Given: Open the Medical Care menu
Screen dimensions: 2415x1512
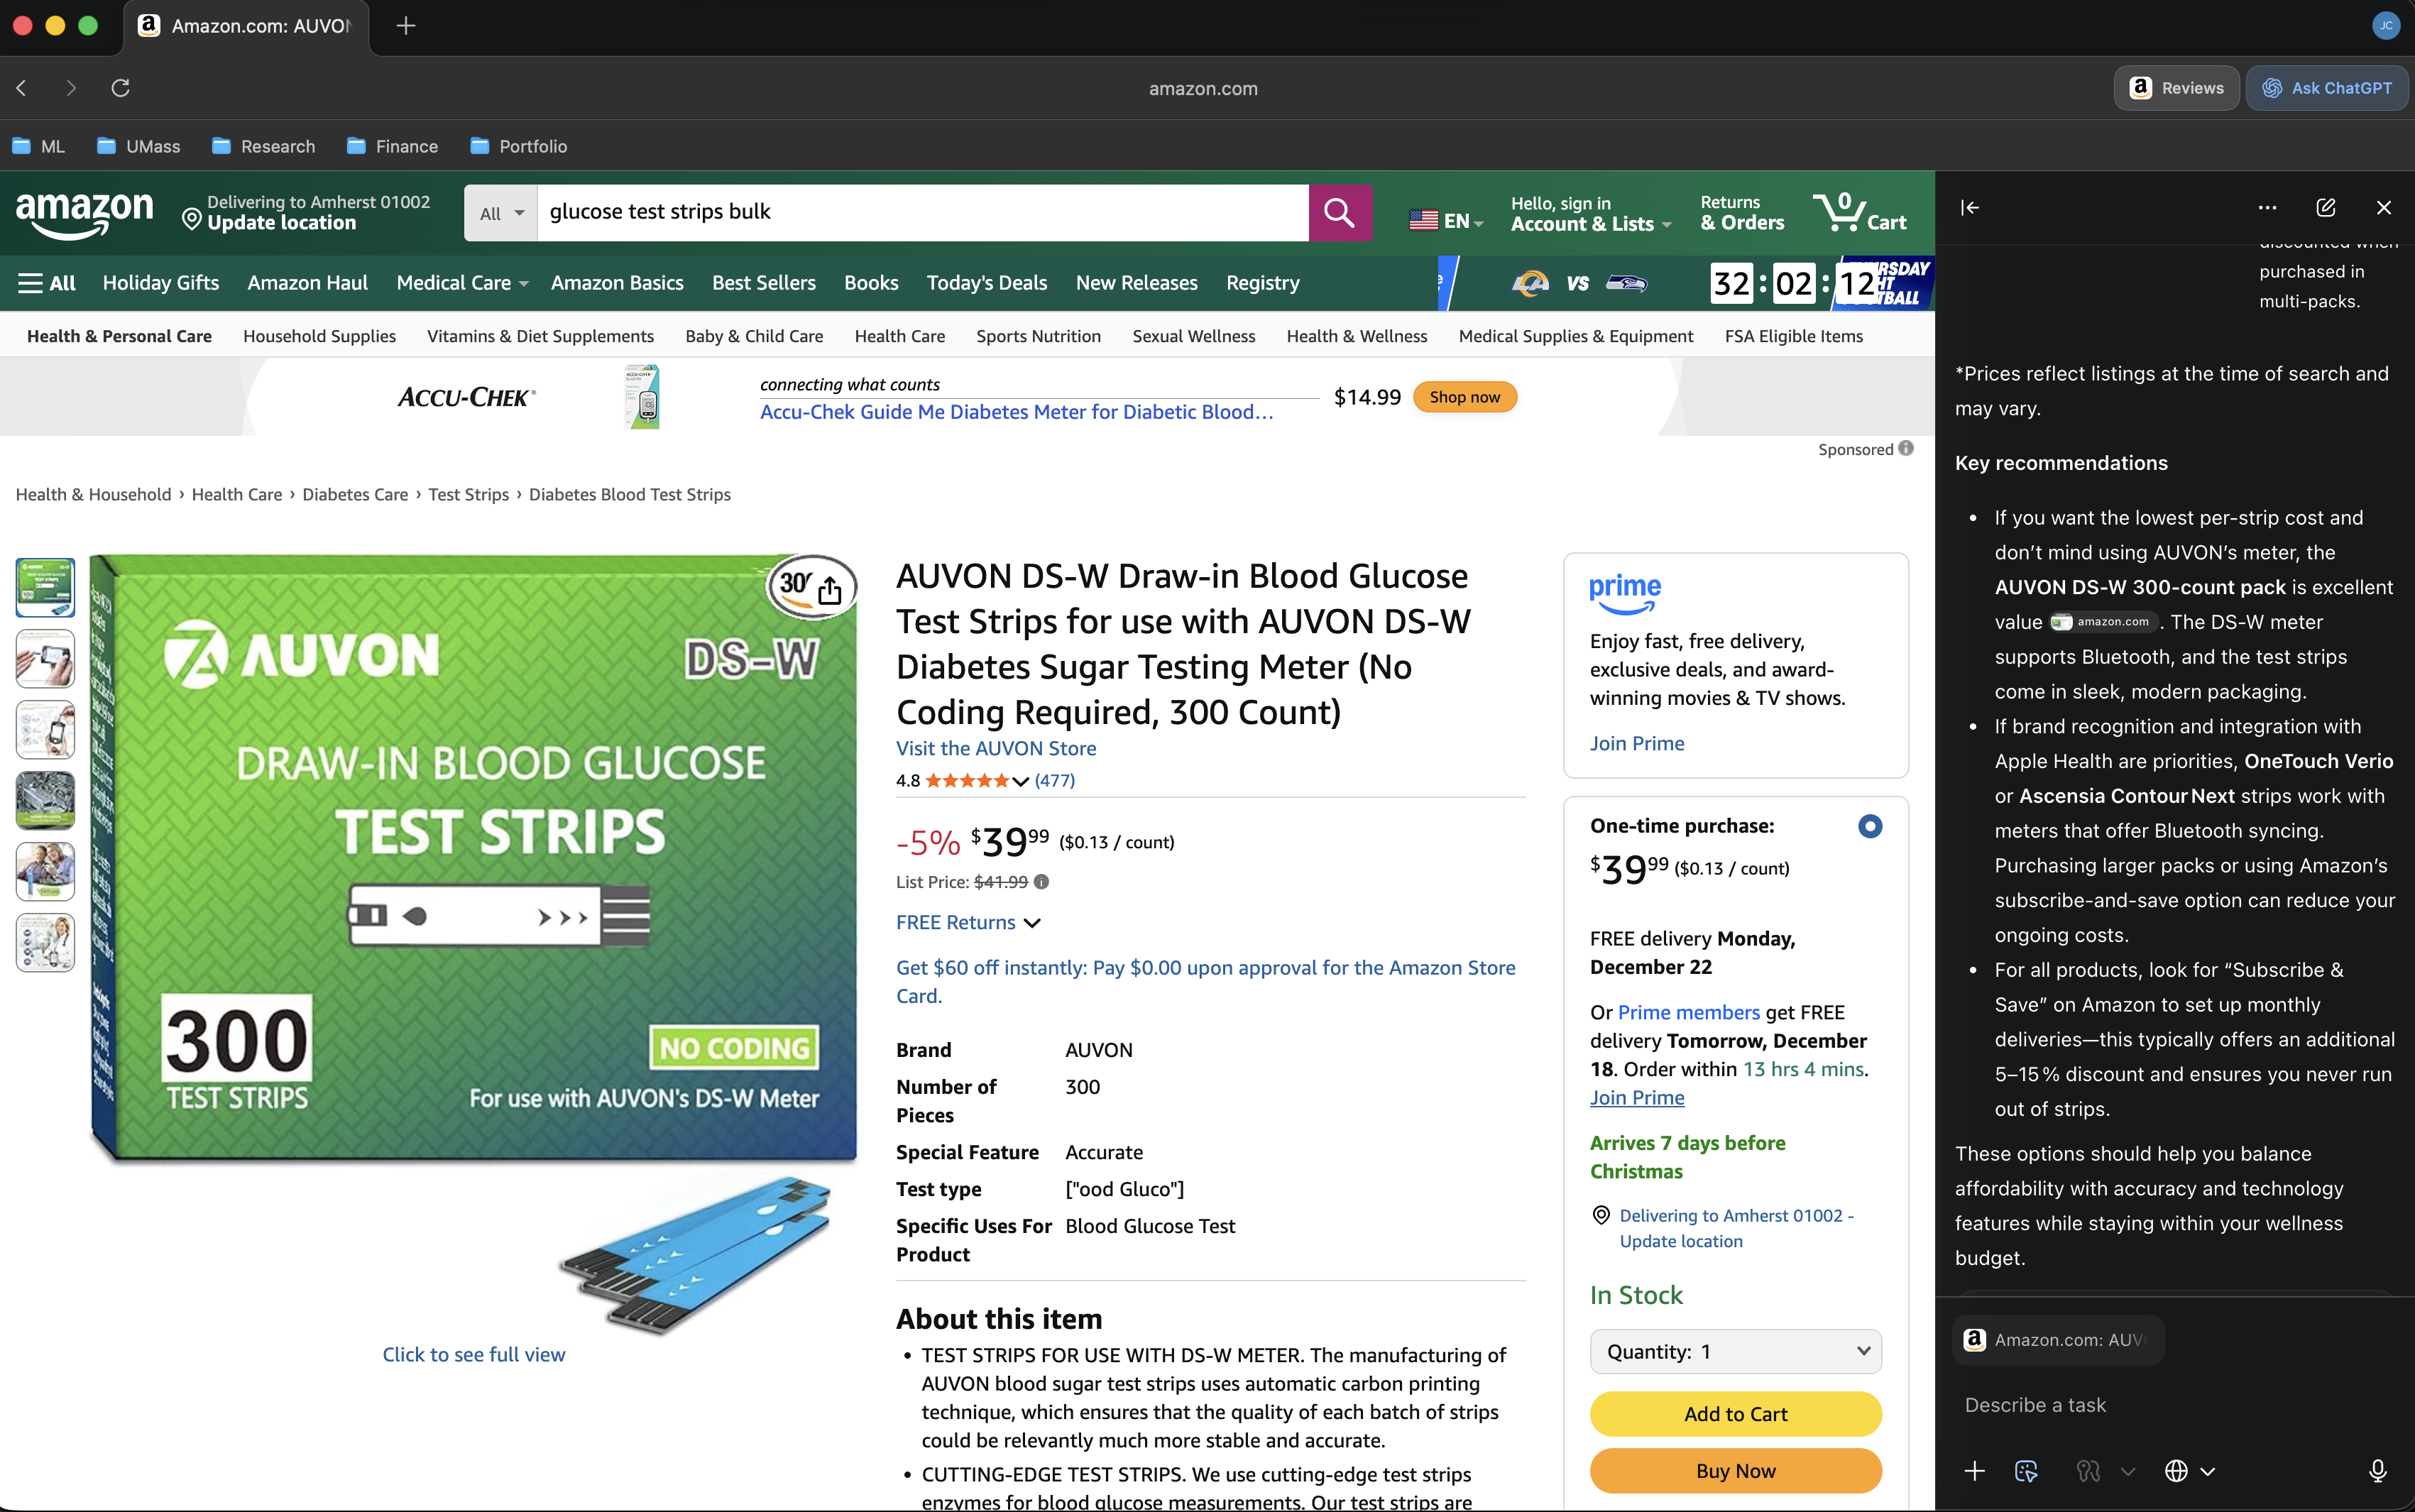Looking at the screenshot, I should (x=455, y=283).
